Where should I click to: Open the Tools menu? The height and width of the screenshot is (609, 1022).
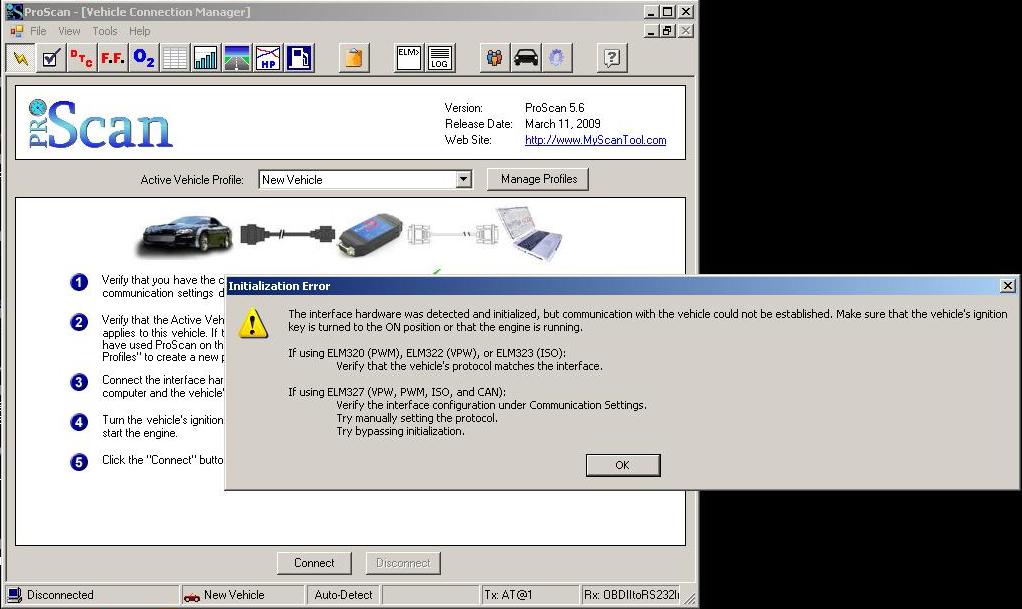pyautogui.click(x=105, y=31)
